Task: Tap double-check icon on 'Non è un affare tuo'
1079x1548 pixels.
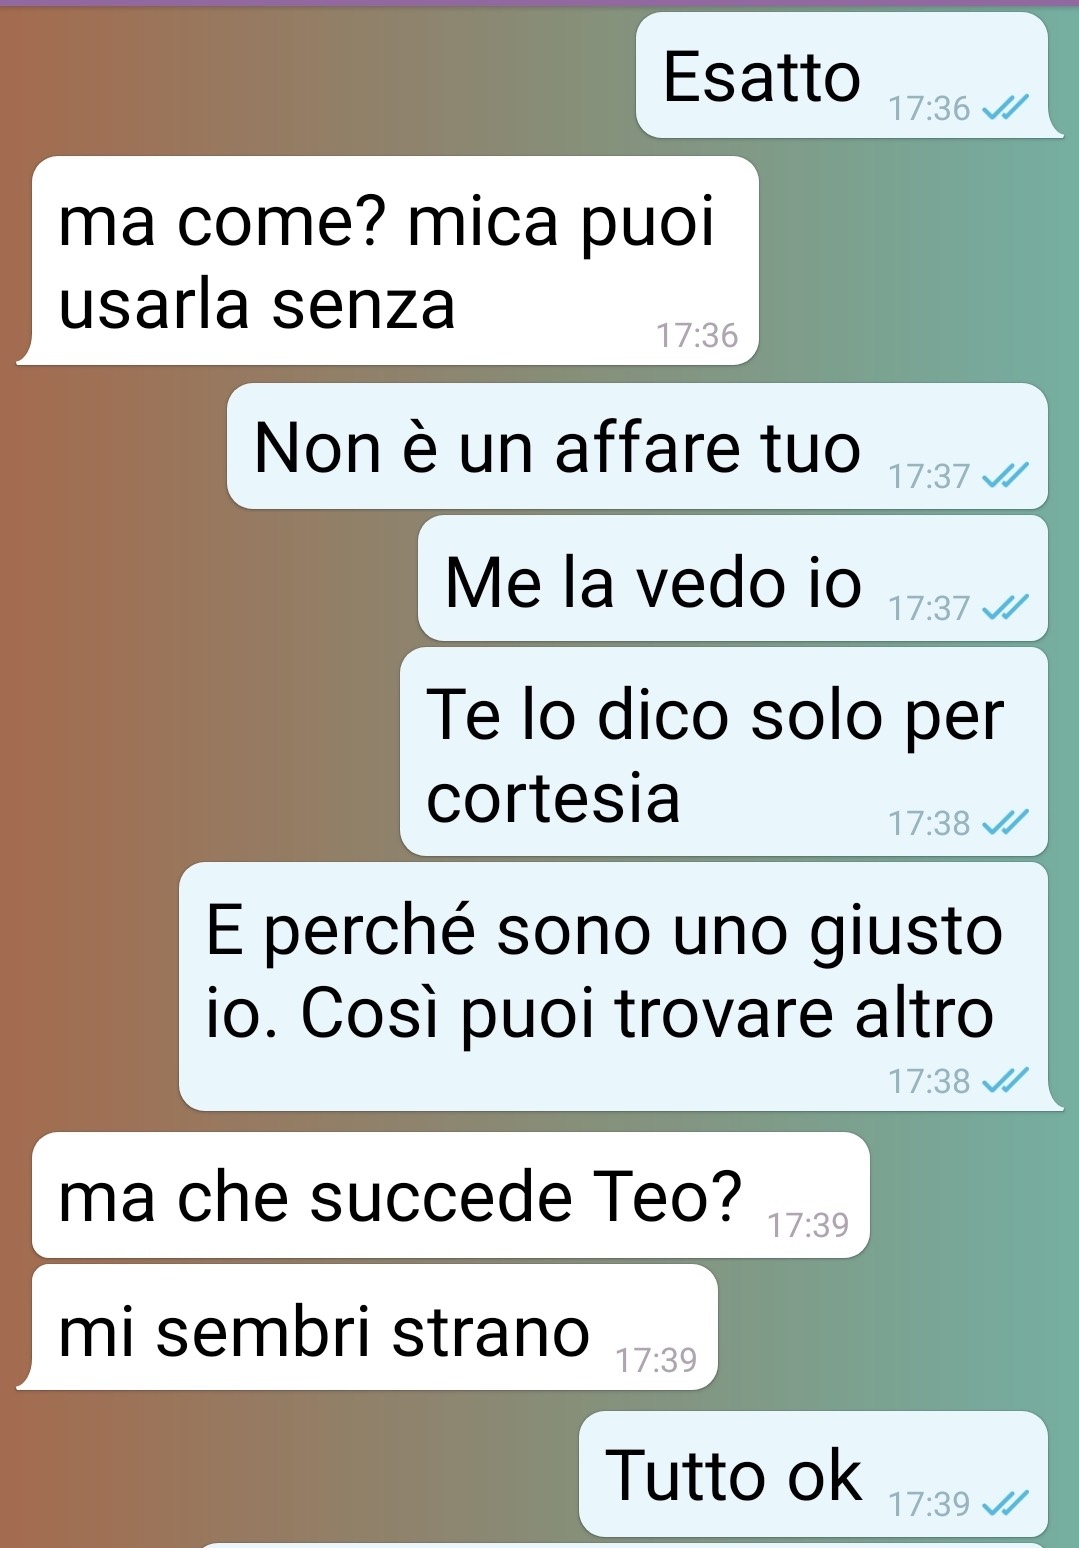Action: (1004, 476)
